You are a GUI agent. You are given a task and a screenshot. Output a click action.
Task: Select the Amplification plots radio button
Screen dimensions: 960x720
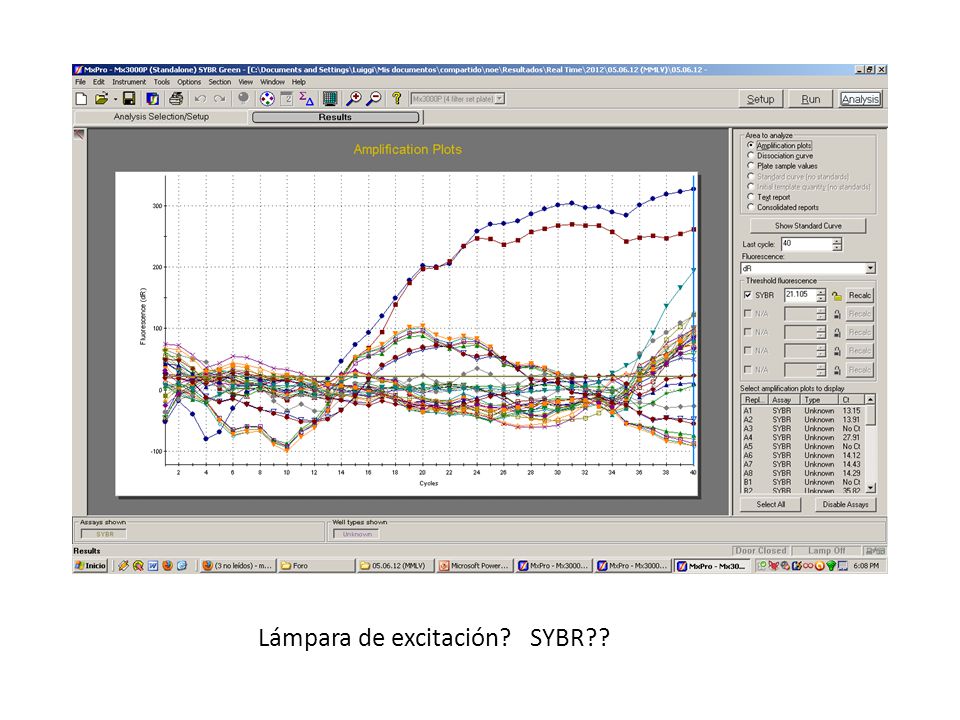pyautogui.click(x=751, y=145)
